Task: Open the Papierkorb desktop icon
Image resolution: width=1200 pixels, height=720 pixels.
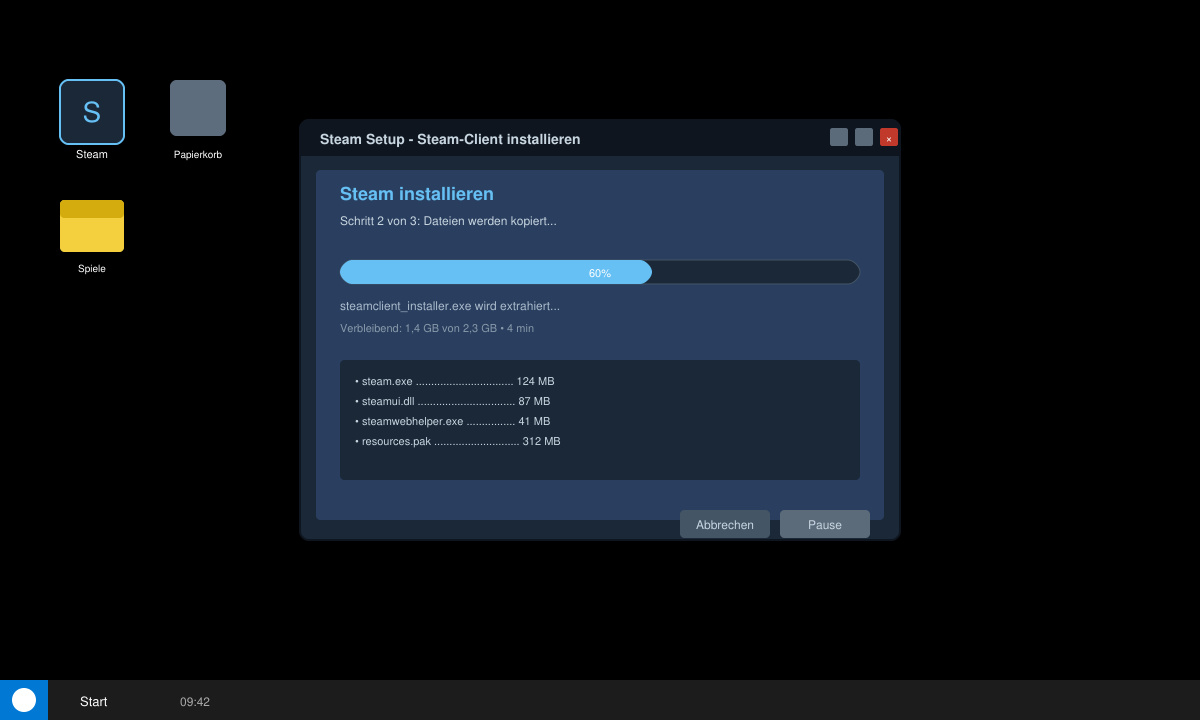Action: tap(198, 108)
